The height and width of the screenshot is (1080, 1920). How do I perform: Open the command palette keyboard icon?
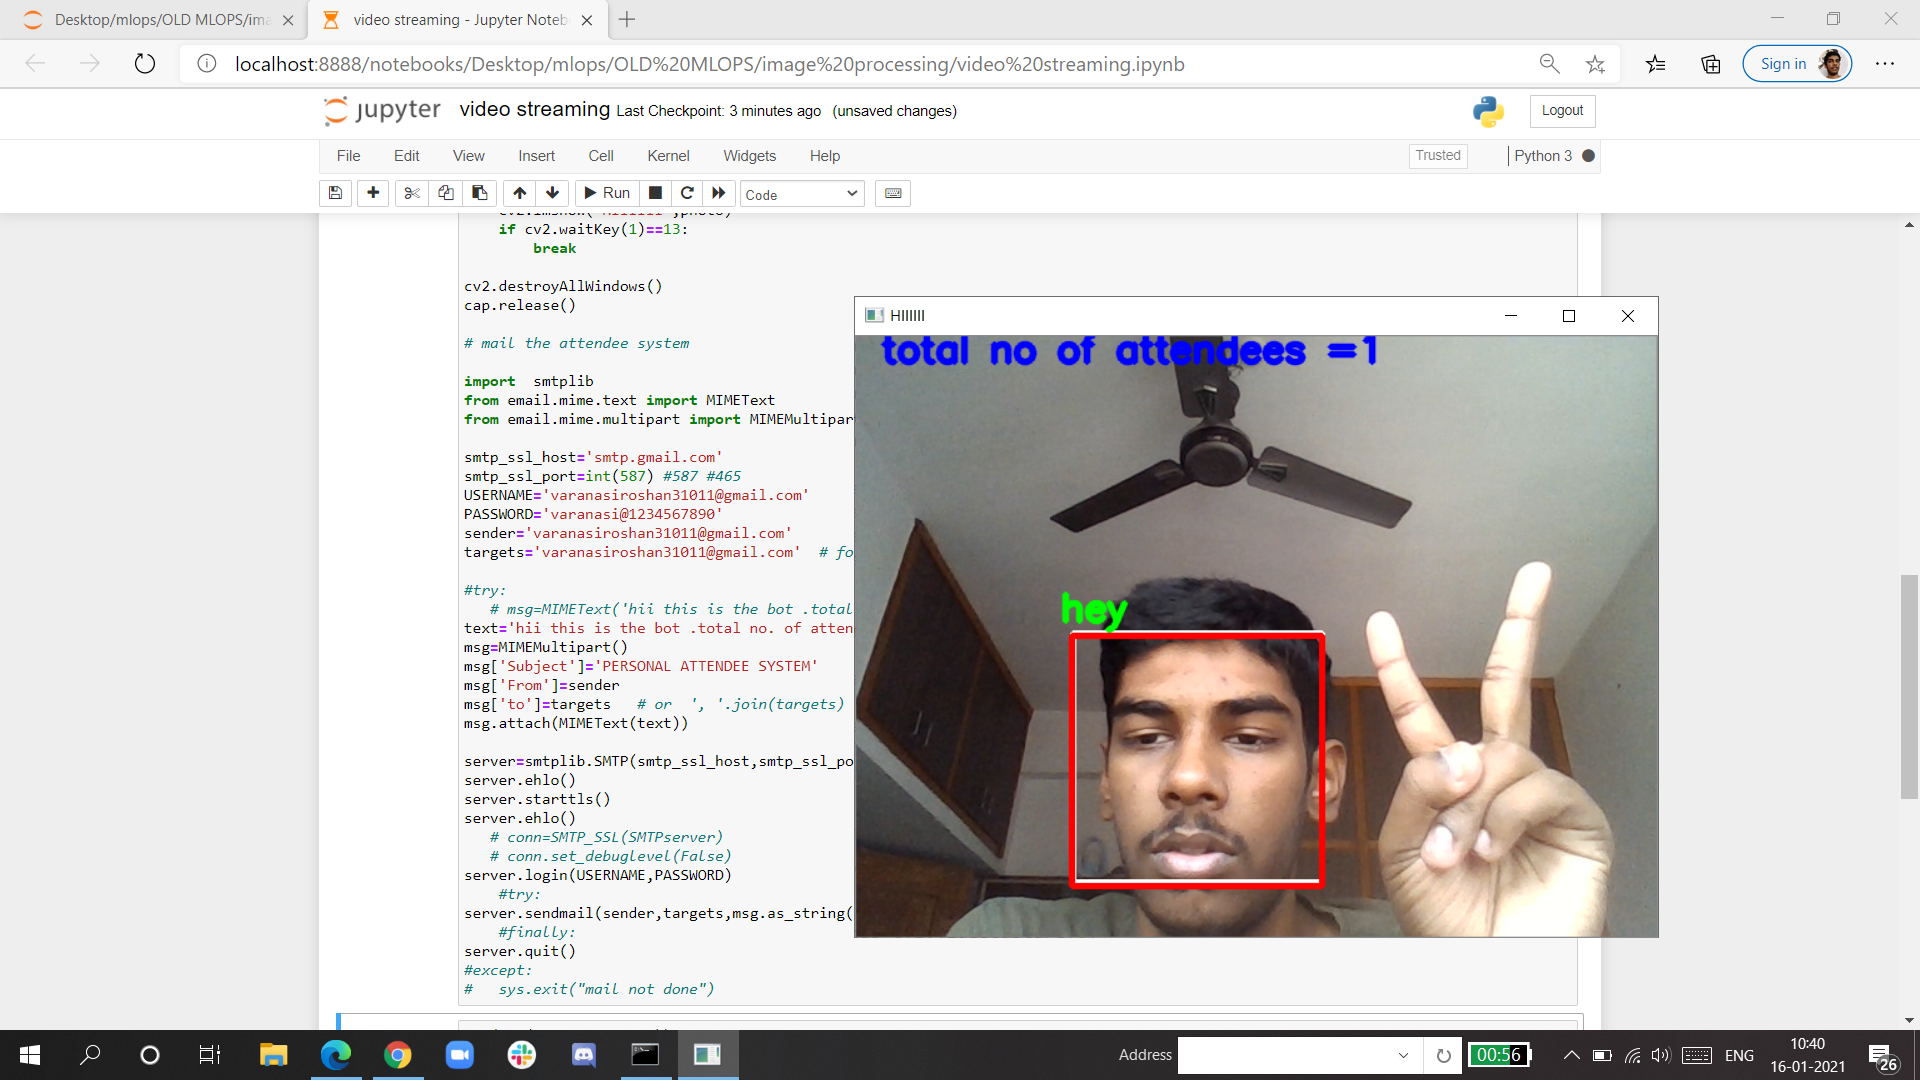892,193
